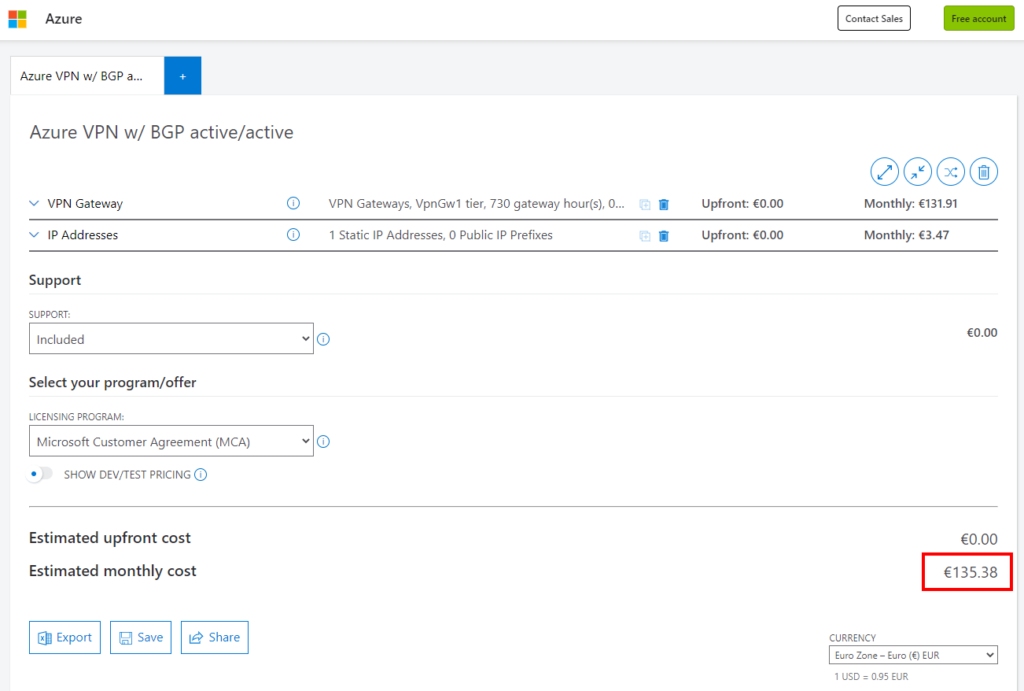Delete the VPN Gateway row
The height and width of the screenshot is (691, 1024).
point(664,204)
